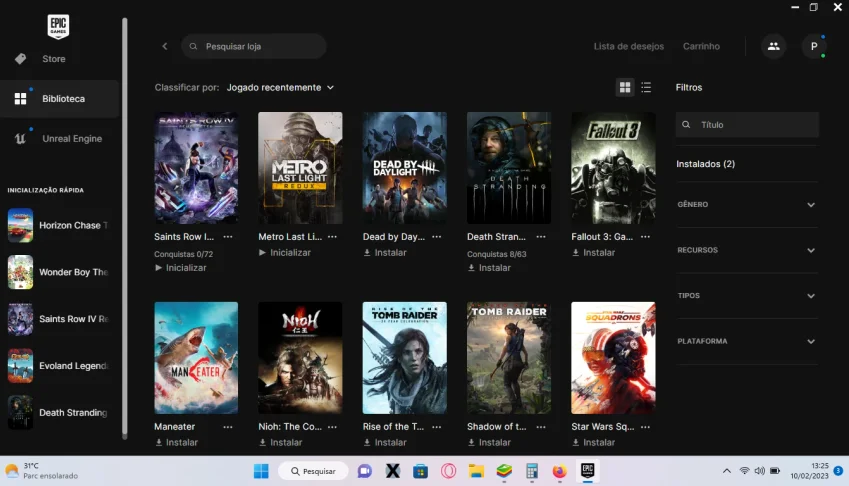Open the Unreal Engine icon
849x486 pixels.
(x=20, y=139)
